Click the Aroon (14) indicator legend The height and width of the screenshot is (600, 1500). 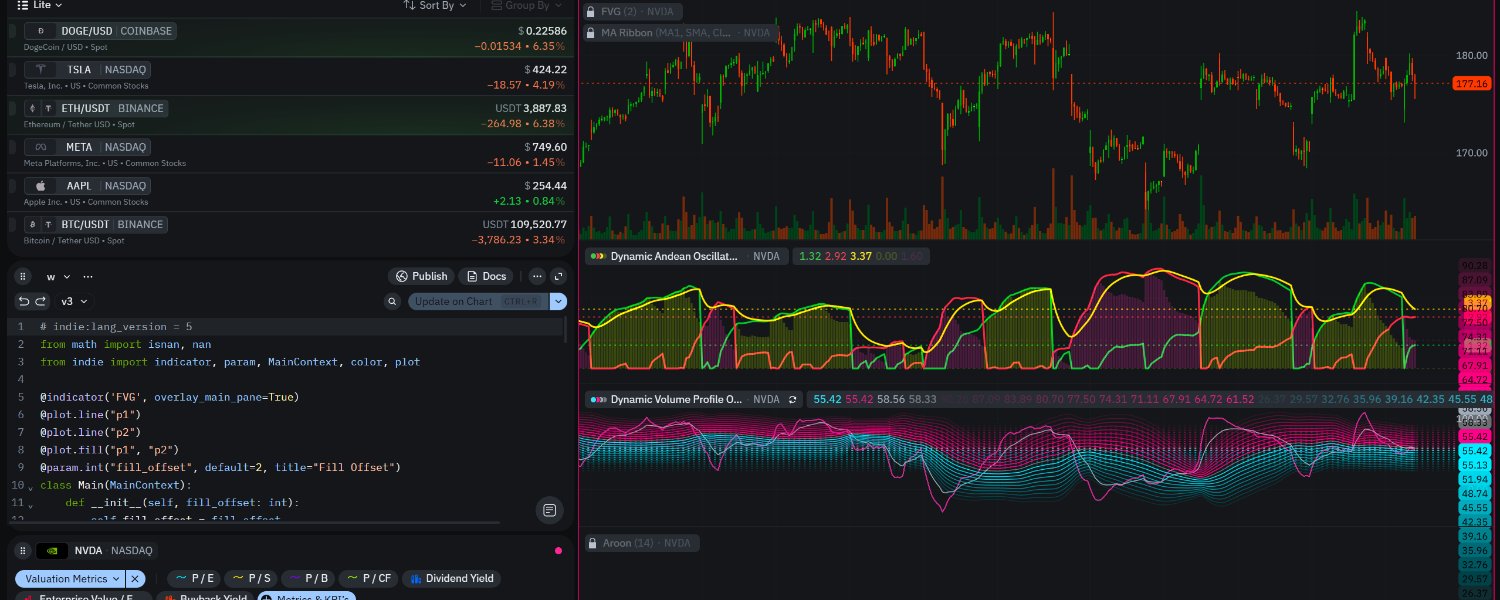tap(641, 543)
